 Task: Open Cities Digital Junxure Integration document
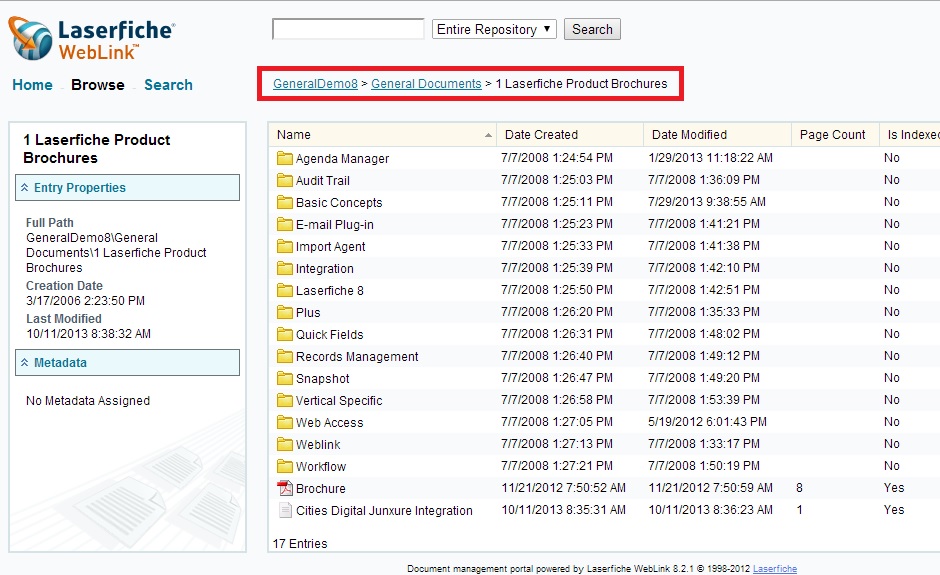[x=384, y=511]
